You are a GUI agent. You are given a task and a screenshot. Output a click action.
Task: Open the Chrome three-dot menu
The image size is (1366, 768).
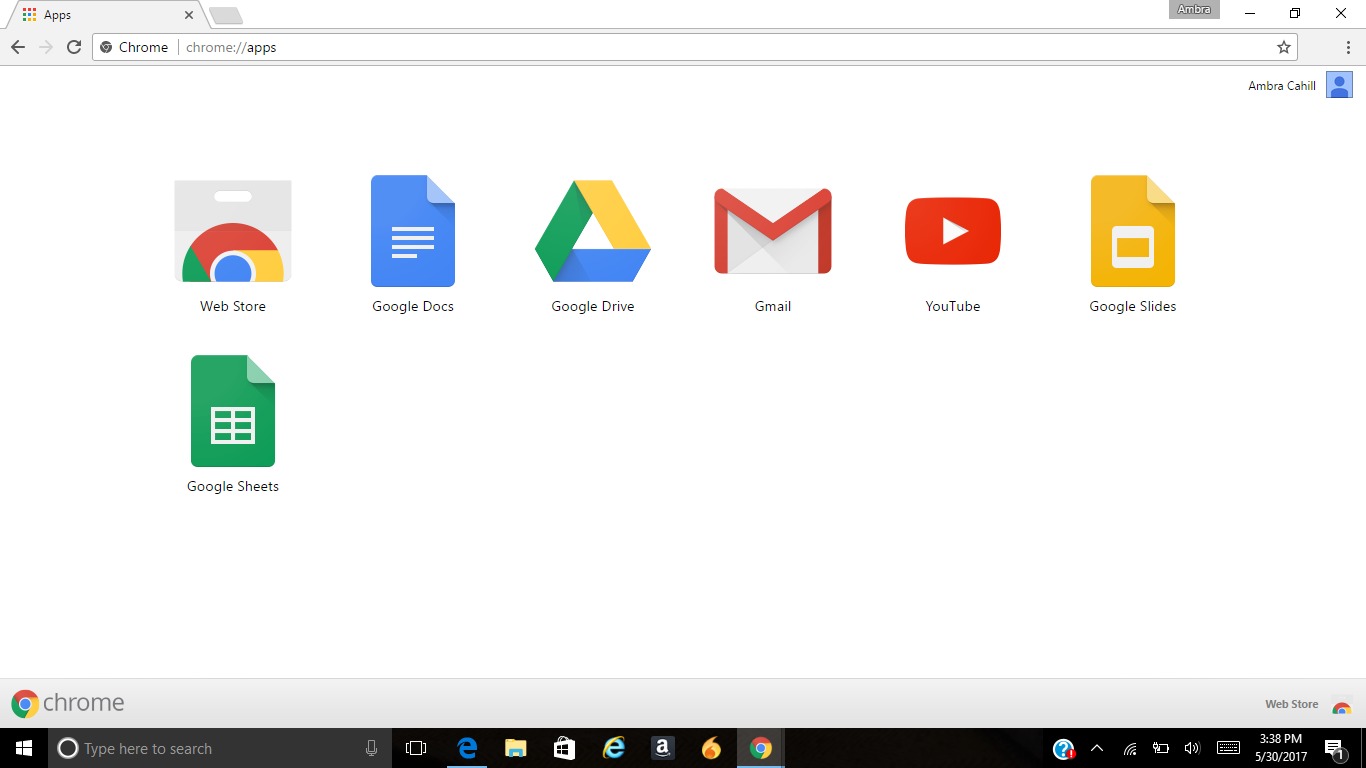[1348, 47]
